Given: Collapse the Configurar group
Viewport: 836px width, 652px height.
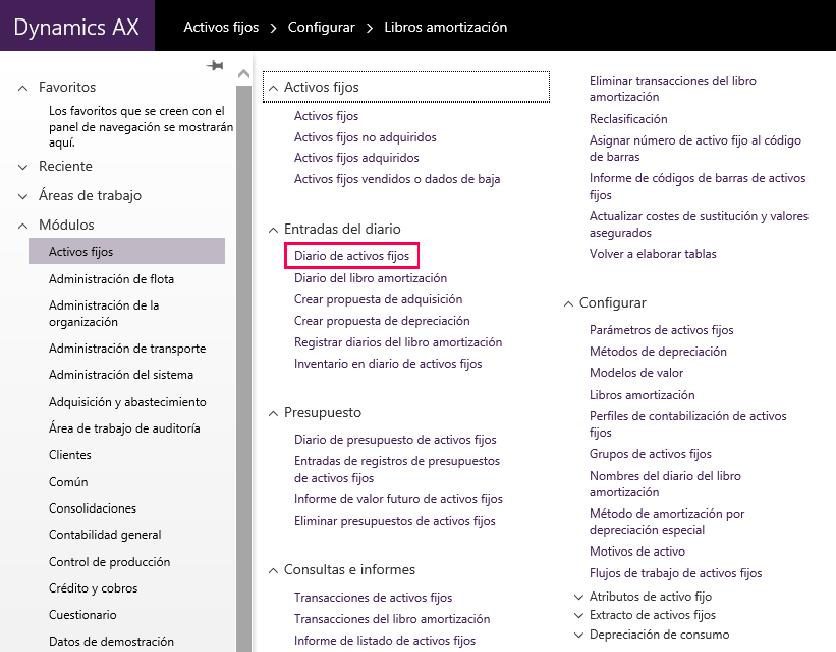Looking at the screenshot, I should click(568, 303).
